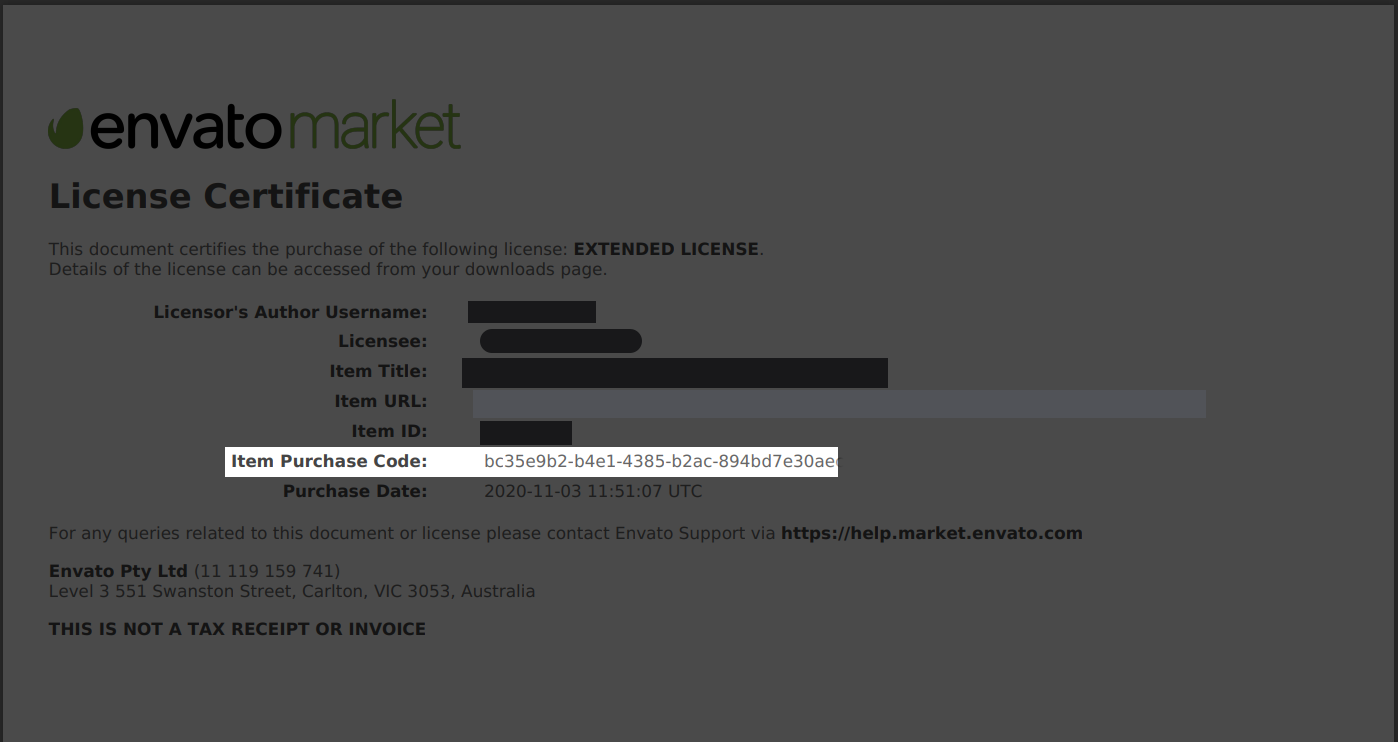Click the Purchase Date label
The width and height of the screenshot is (1398, 742).
[355, 492]
